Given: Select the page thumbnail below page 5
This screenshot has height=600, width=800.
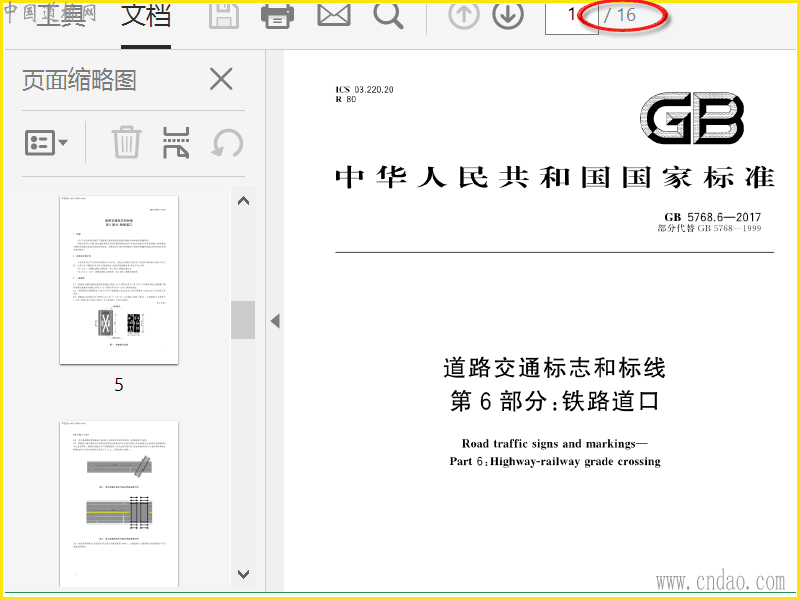Looking at the screenshot, I should tap(119, 504).
